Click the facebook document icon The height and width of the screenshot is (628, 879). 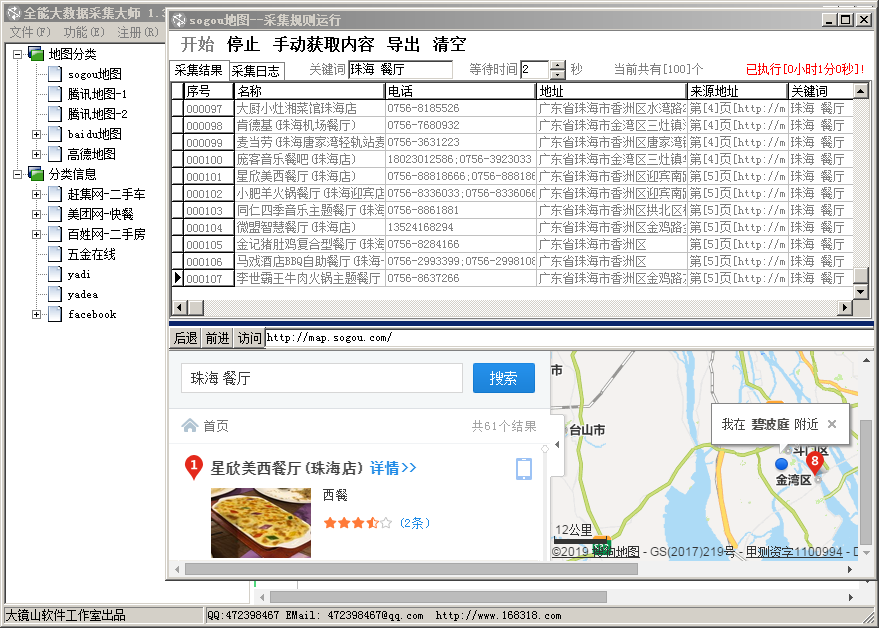click(54, 314)
